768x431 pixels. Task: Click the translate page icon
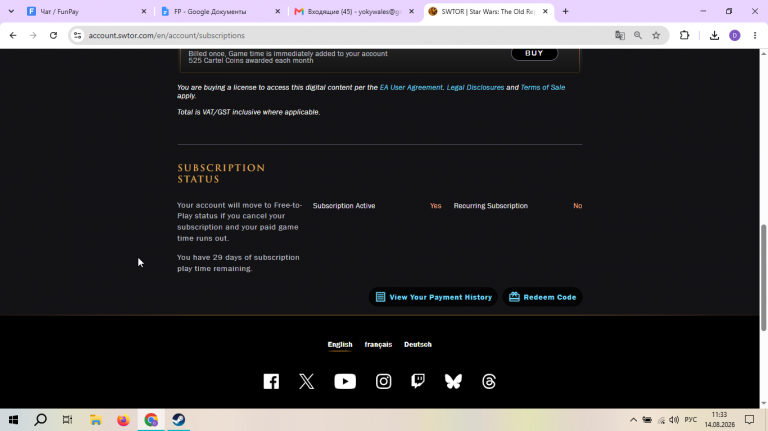[620, 35]
